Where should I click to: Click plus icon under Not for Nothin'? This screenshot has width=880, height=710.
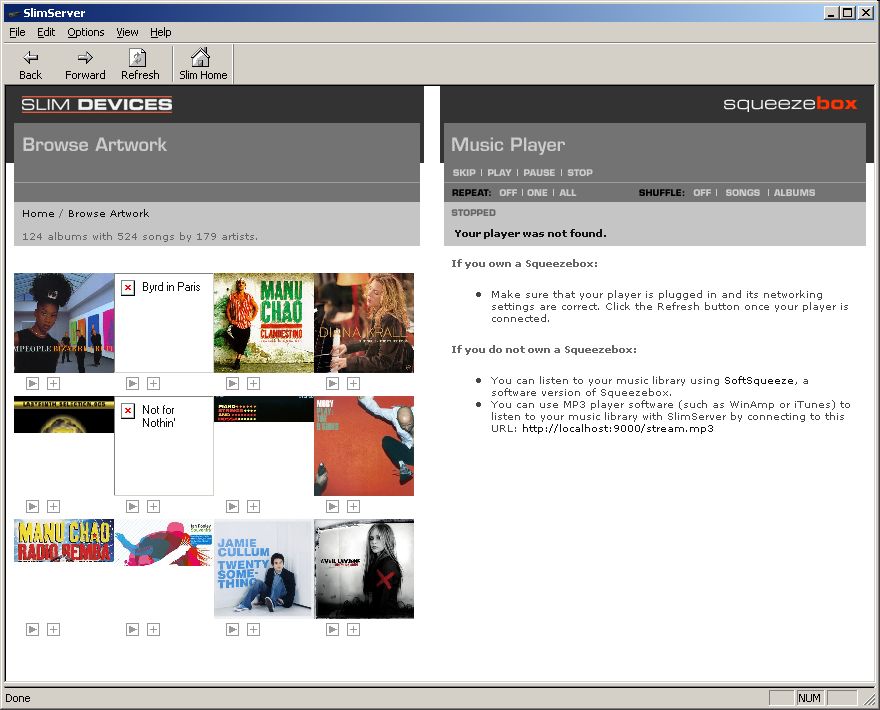pyautogui.click(x=153, y=506)
